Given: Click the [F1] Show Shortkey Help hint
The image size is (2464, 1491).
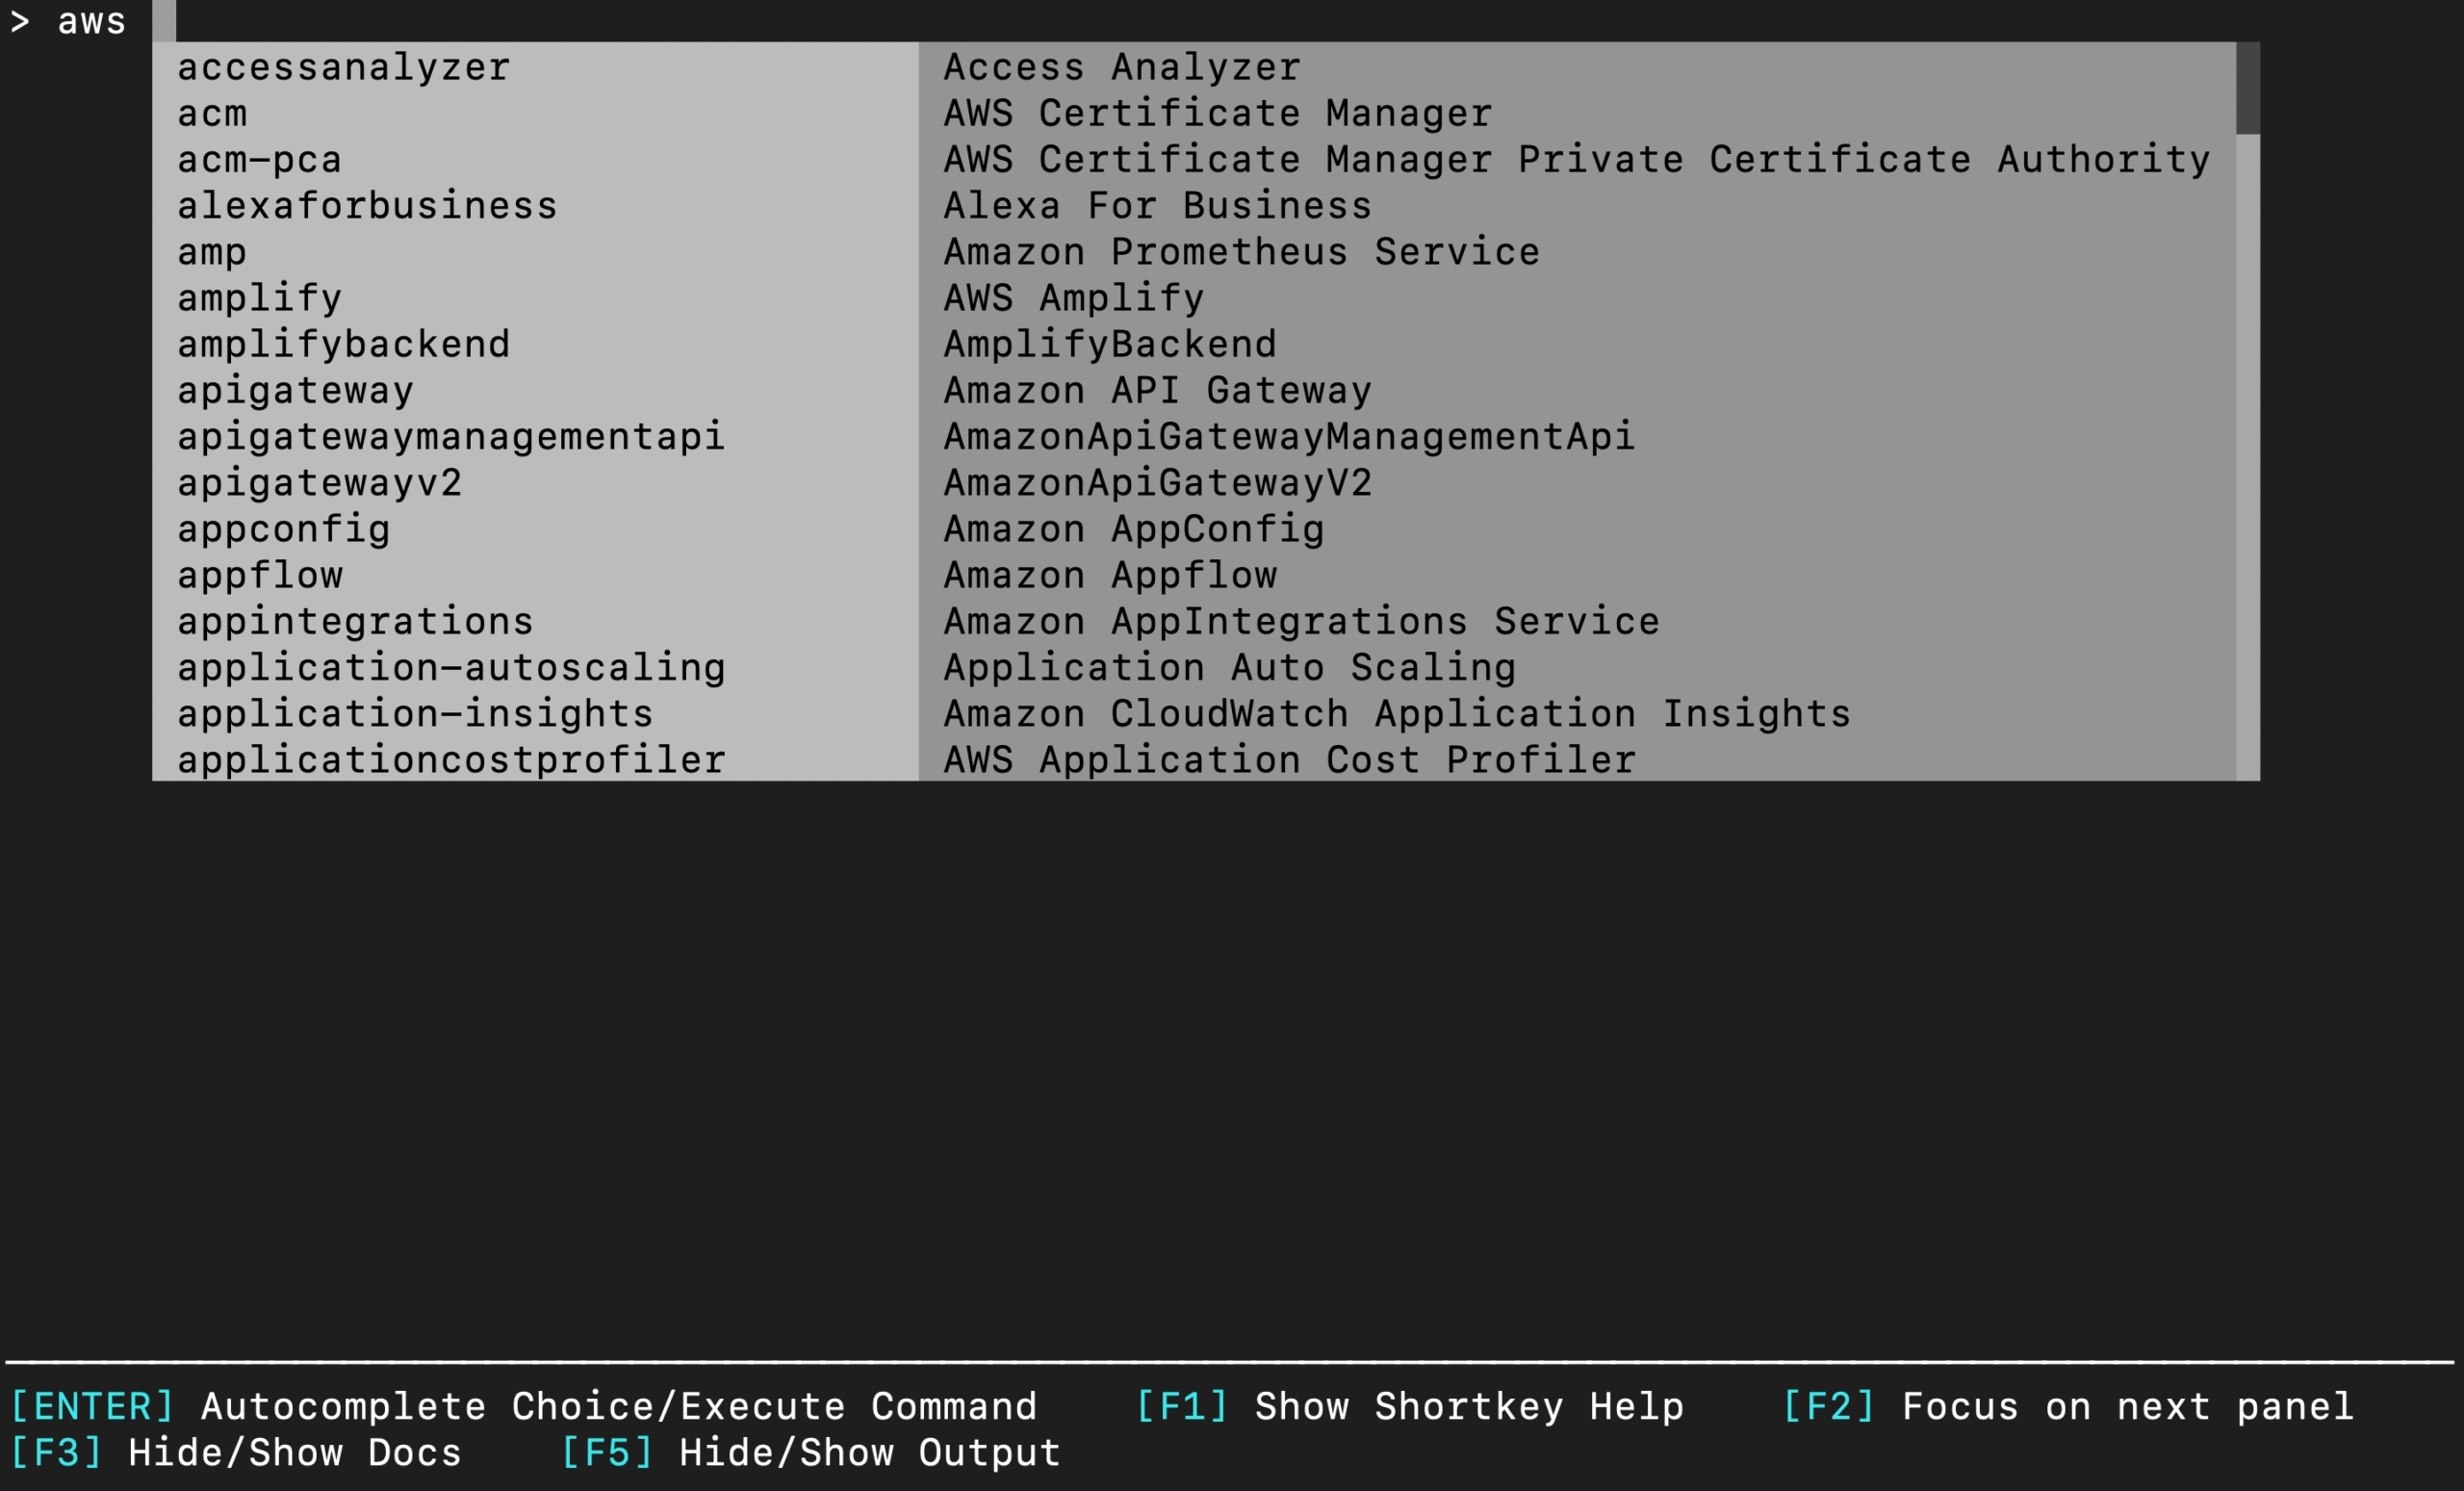Looking at the screenshot, I should [1410, 1406].
